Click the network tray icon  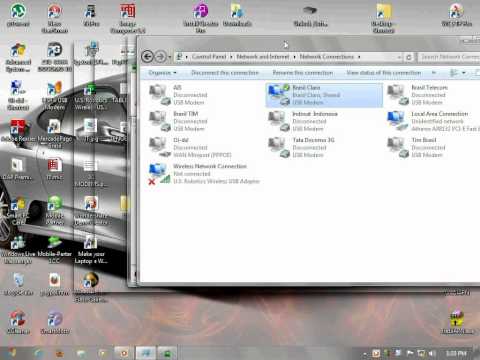click(421, 353)
